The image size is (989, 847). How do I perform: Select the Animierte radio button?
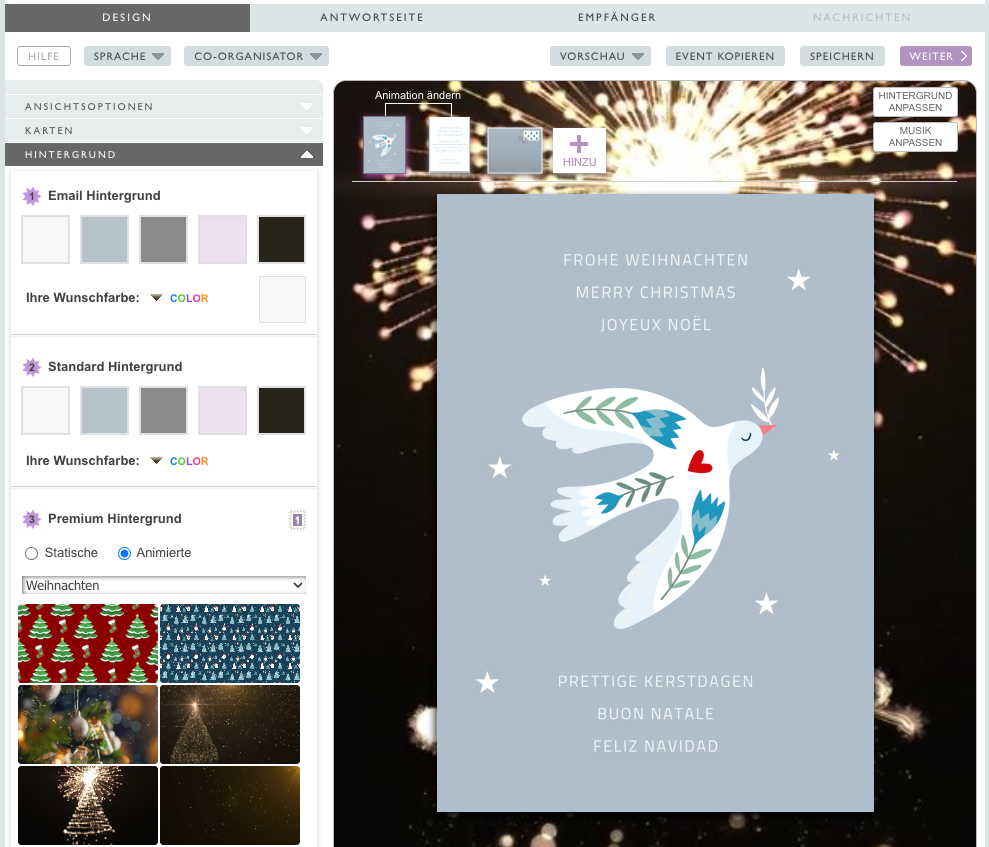click(124, 554)
